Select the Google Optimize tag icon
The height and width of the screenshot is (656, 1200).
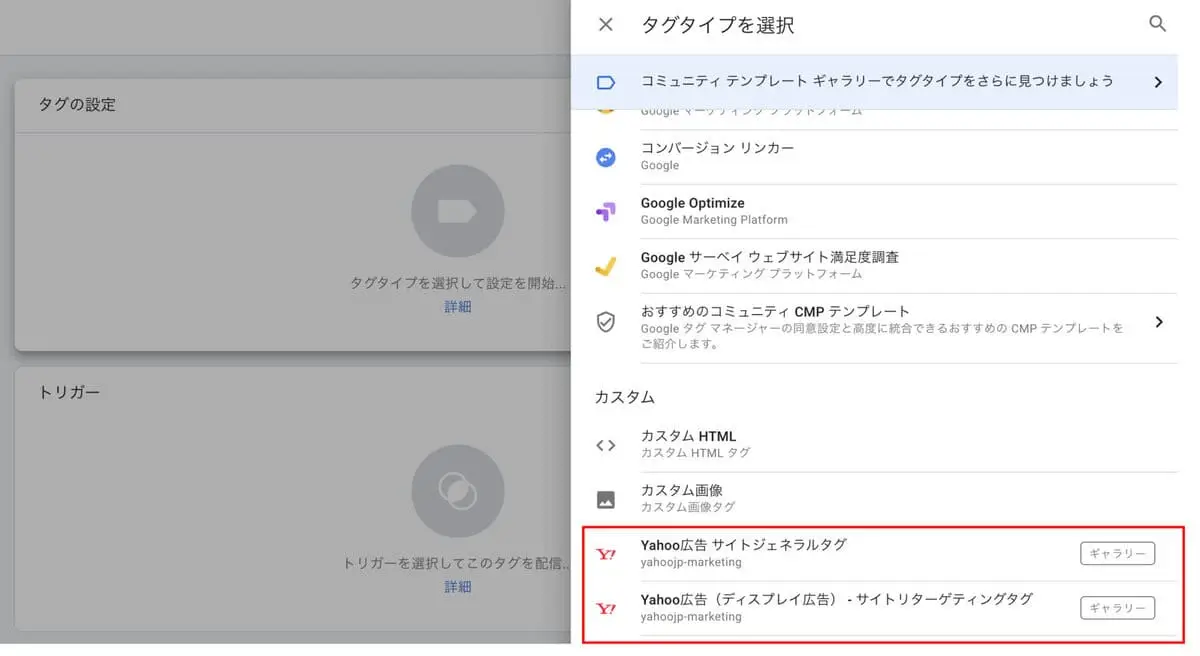pyautogui.click(x=605, y=210)
